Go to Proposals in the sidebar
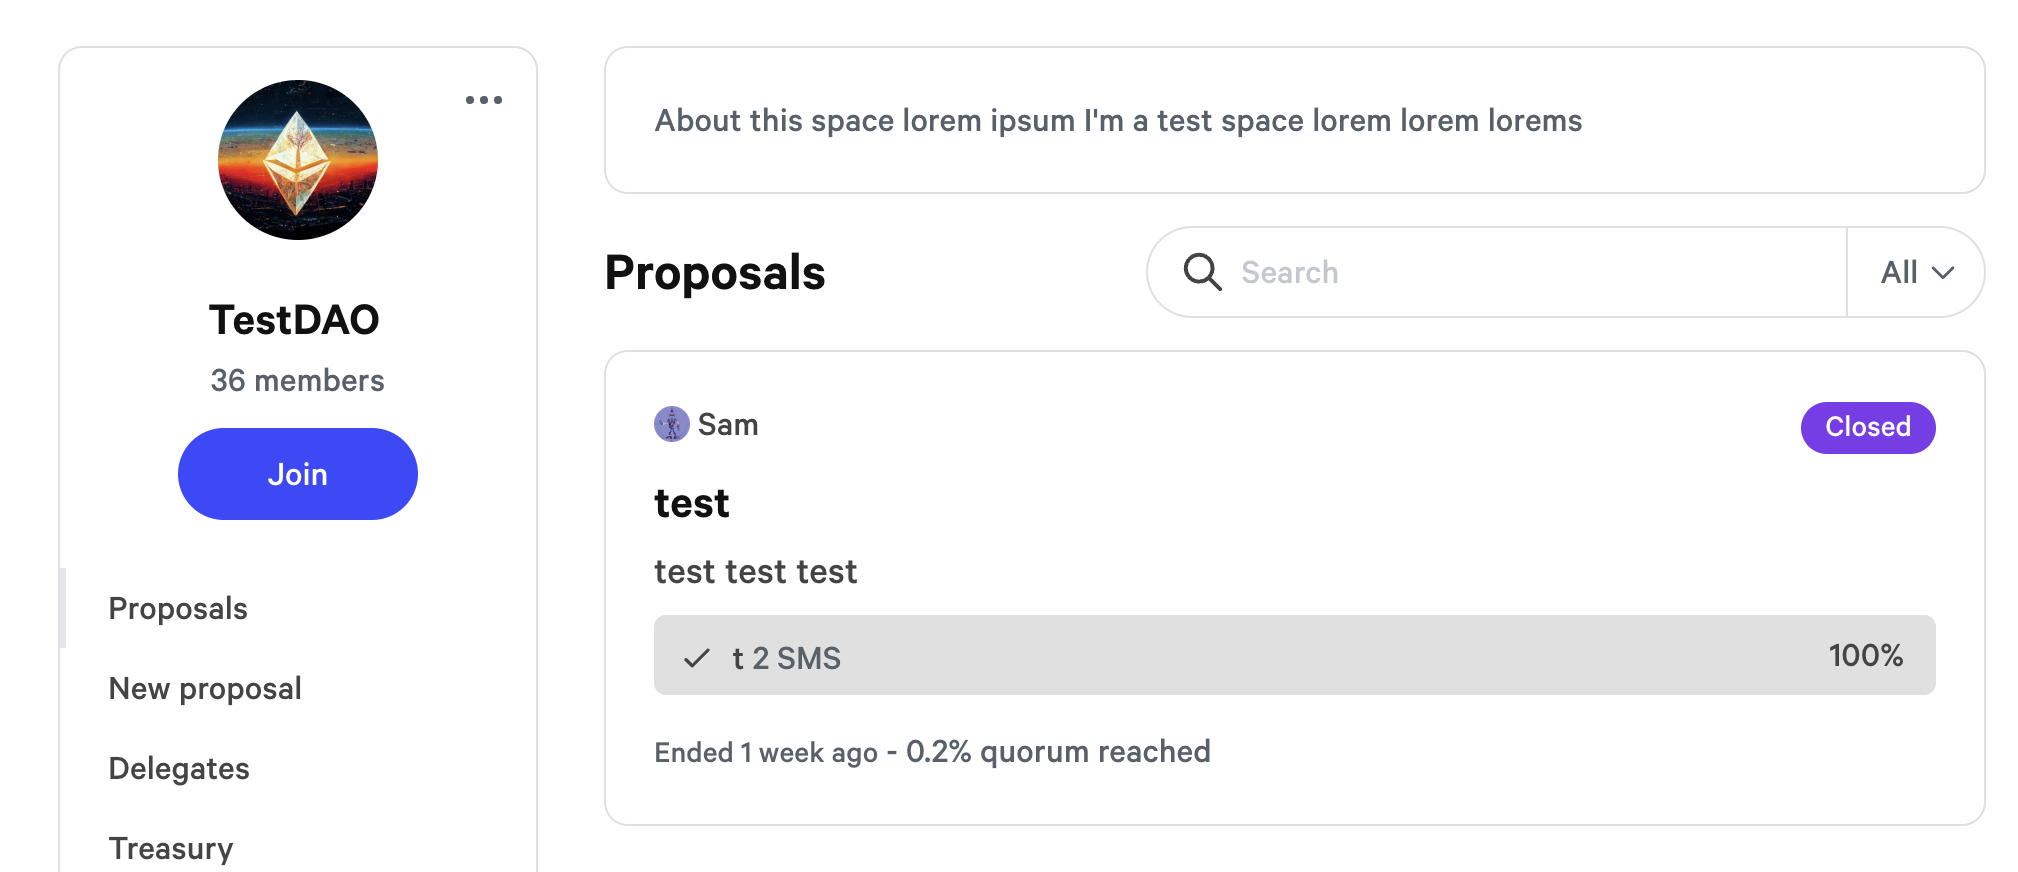 coord(178,608)
